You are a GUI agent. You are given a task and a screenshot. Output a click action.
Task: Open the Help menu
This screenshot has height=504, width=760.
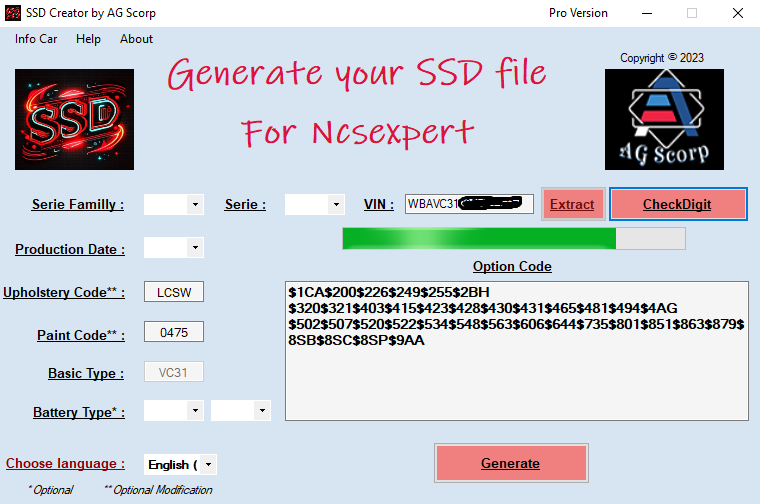pos(88,39)
